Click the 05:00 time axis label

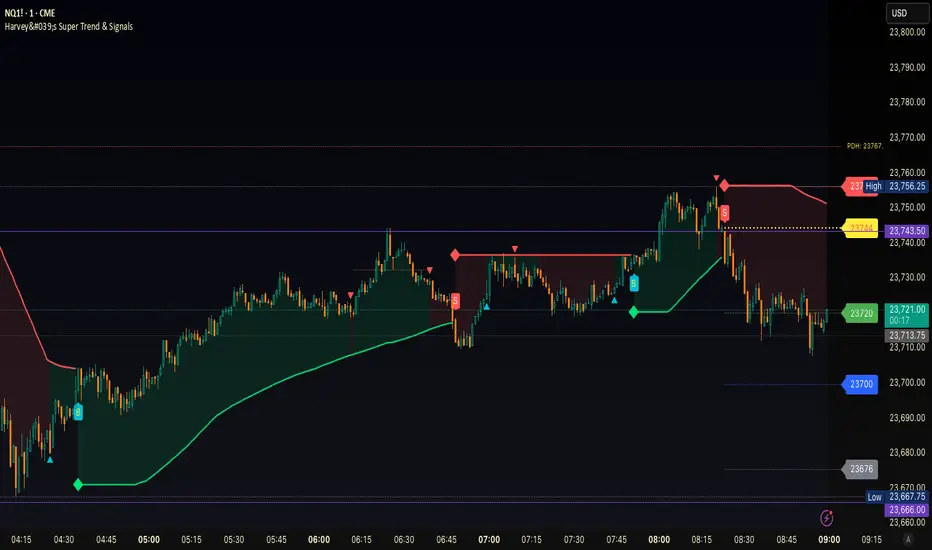[149, 540]
